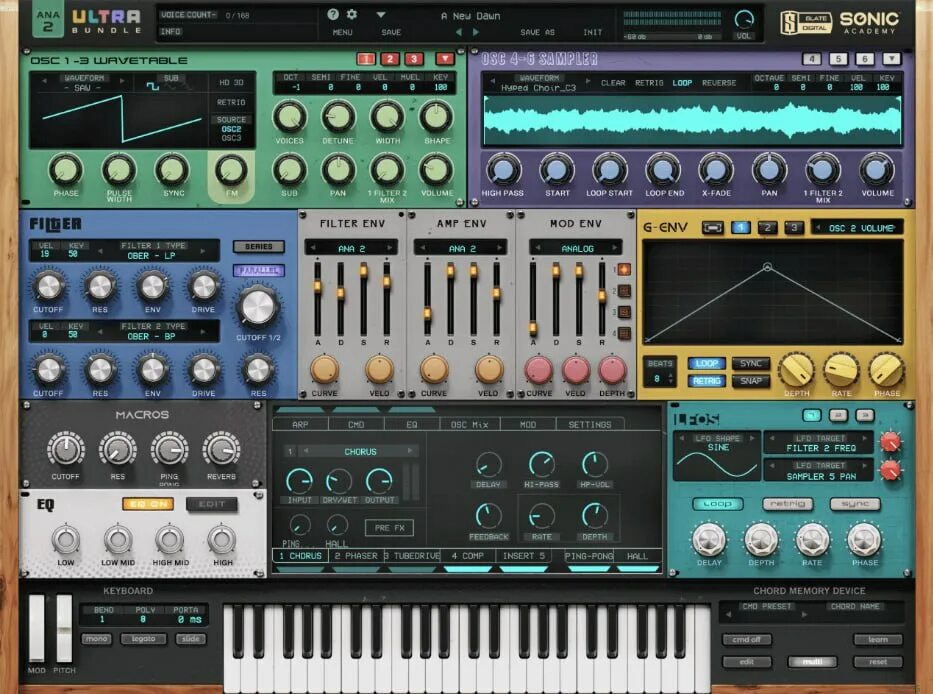This screenshot has width=933, height=694.
Task: Open the ARP tab
Action: 300,424
